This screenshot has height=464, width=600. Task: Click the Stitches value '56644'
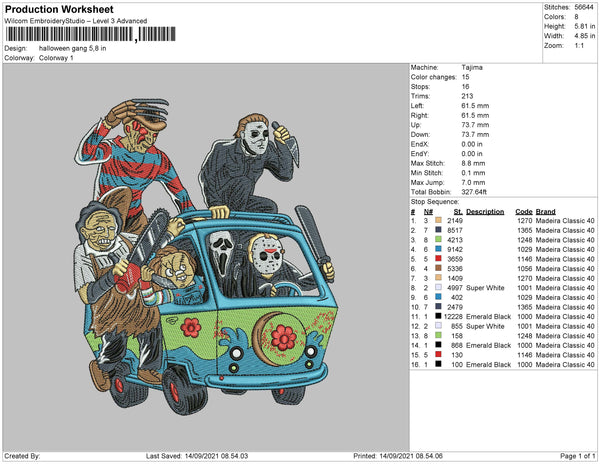click(584, 7)
